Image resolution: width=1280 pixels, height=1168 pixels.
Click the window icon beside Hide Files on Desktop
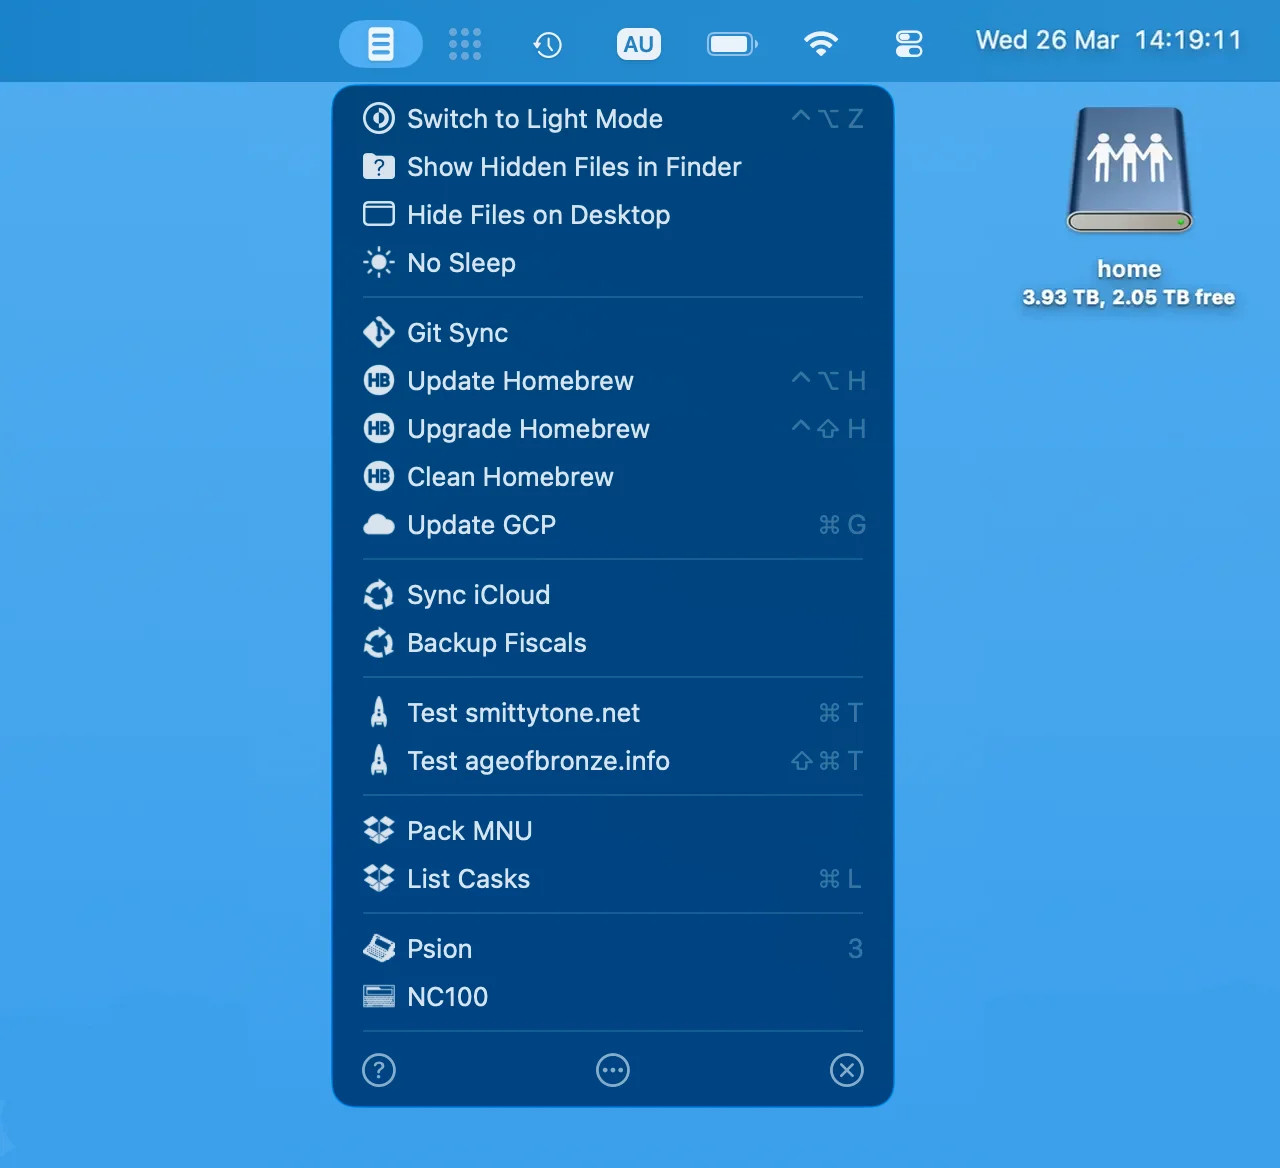[x=379, y=215]
